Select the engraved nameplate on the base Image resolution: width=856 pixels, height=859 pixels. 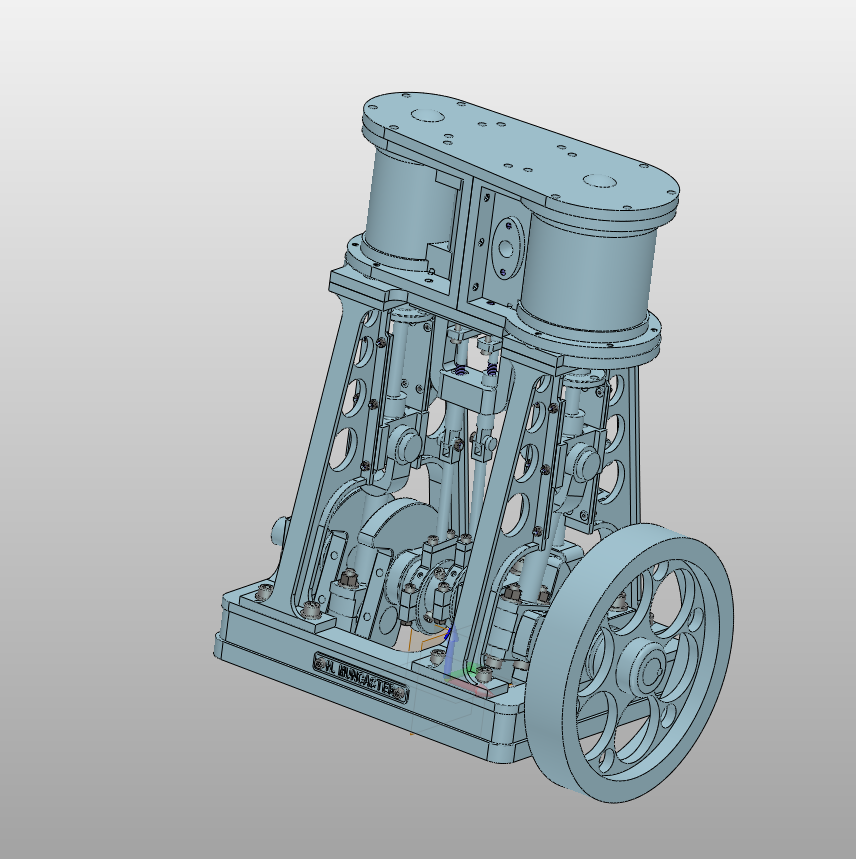[x=361, y=678]
